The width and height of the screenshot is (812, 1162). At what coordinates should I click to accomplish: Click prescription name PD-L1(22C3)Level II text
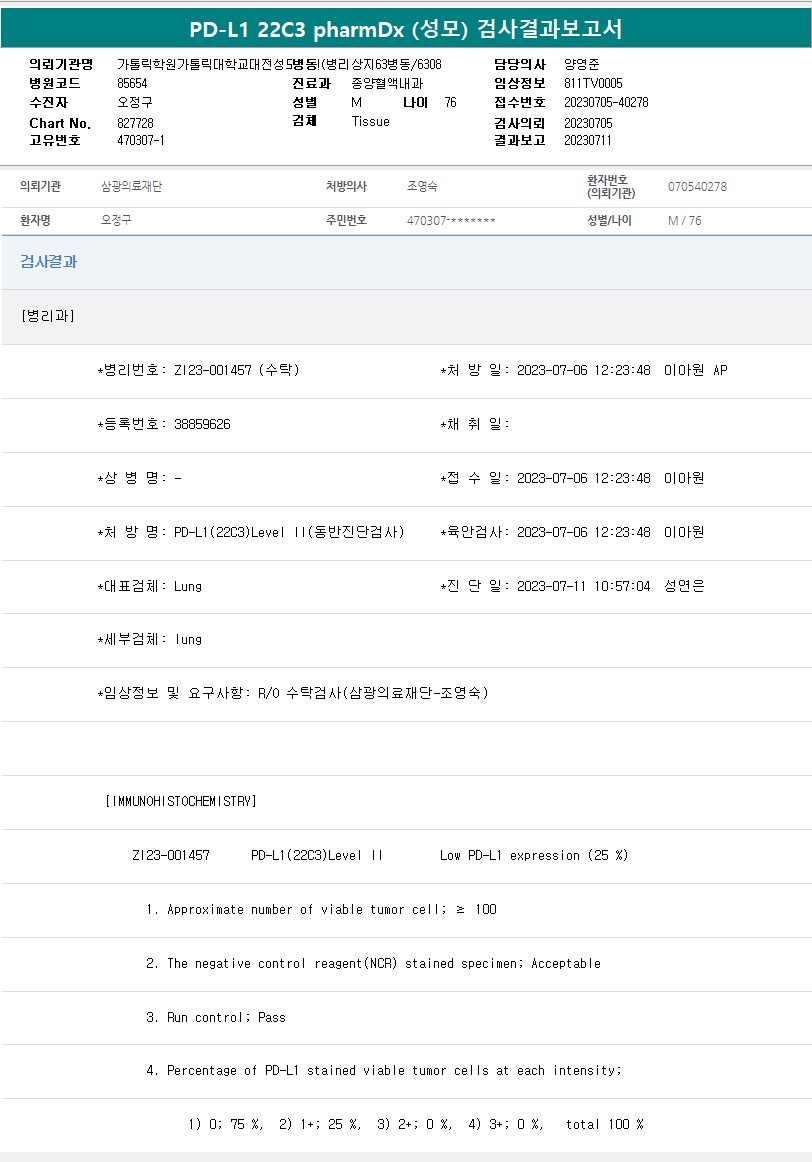click(x=289, y=532)
